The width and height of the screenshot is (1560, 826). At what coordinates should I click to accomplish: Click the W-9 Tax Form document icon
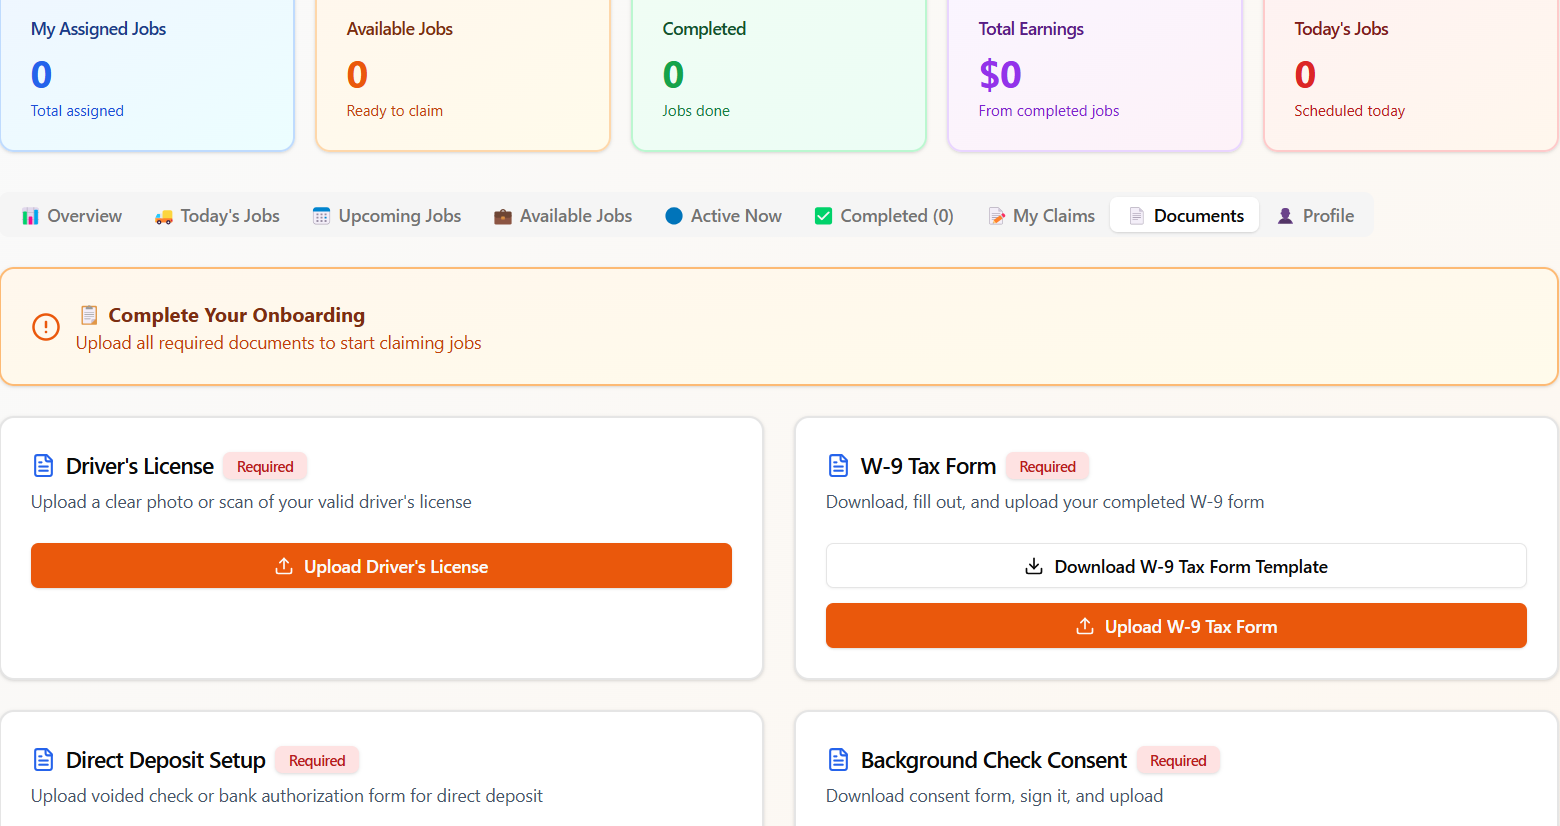pyautogui.click(x=838, y=466)
